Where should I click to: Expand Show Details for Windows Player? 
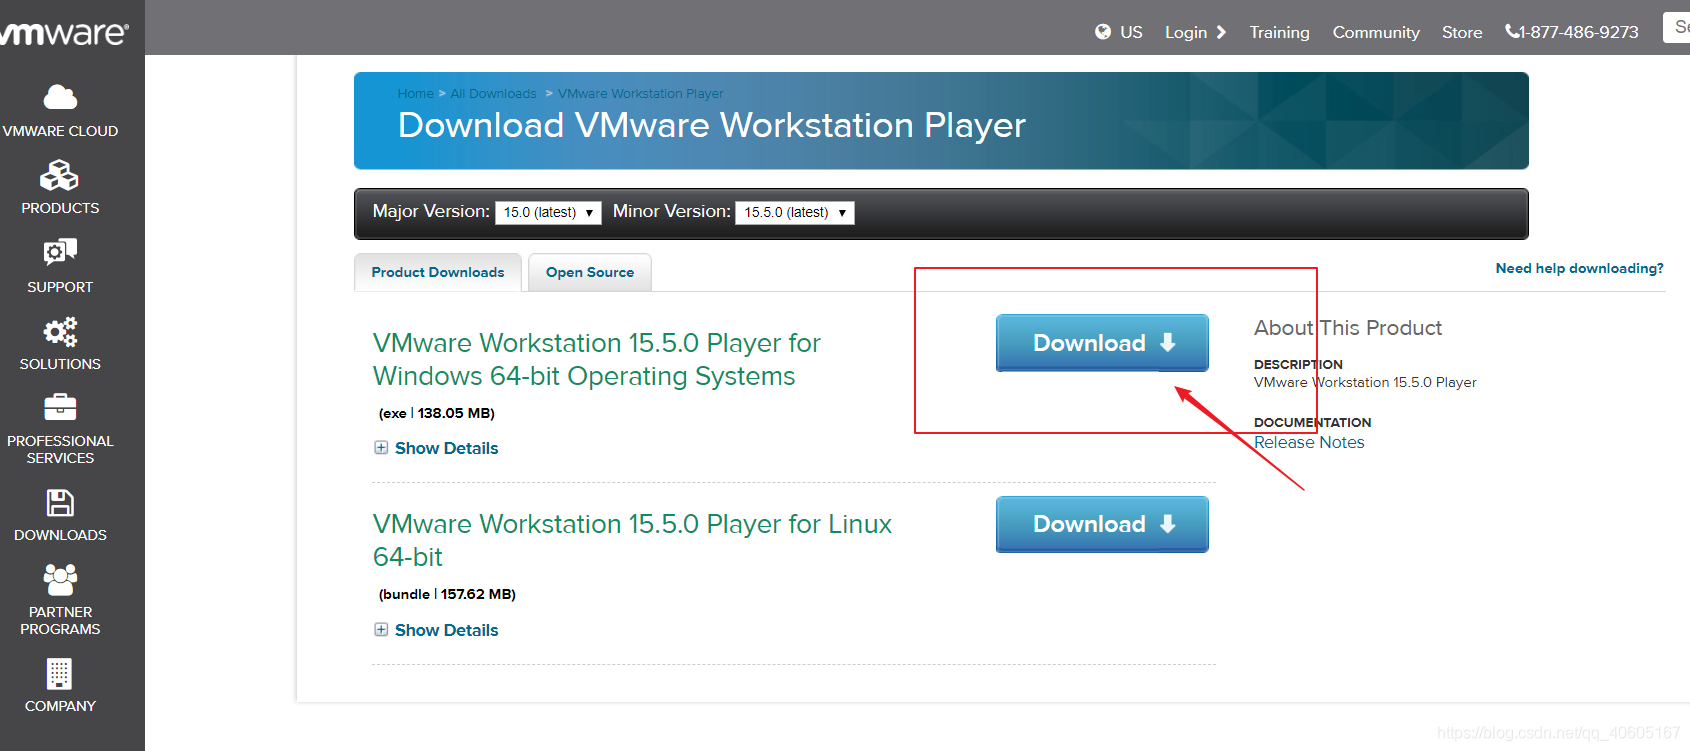446,448
